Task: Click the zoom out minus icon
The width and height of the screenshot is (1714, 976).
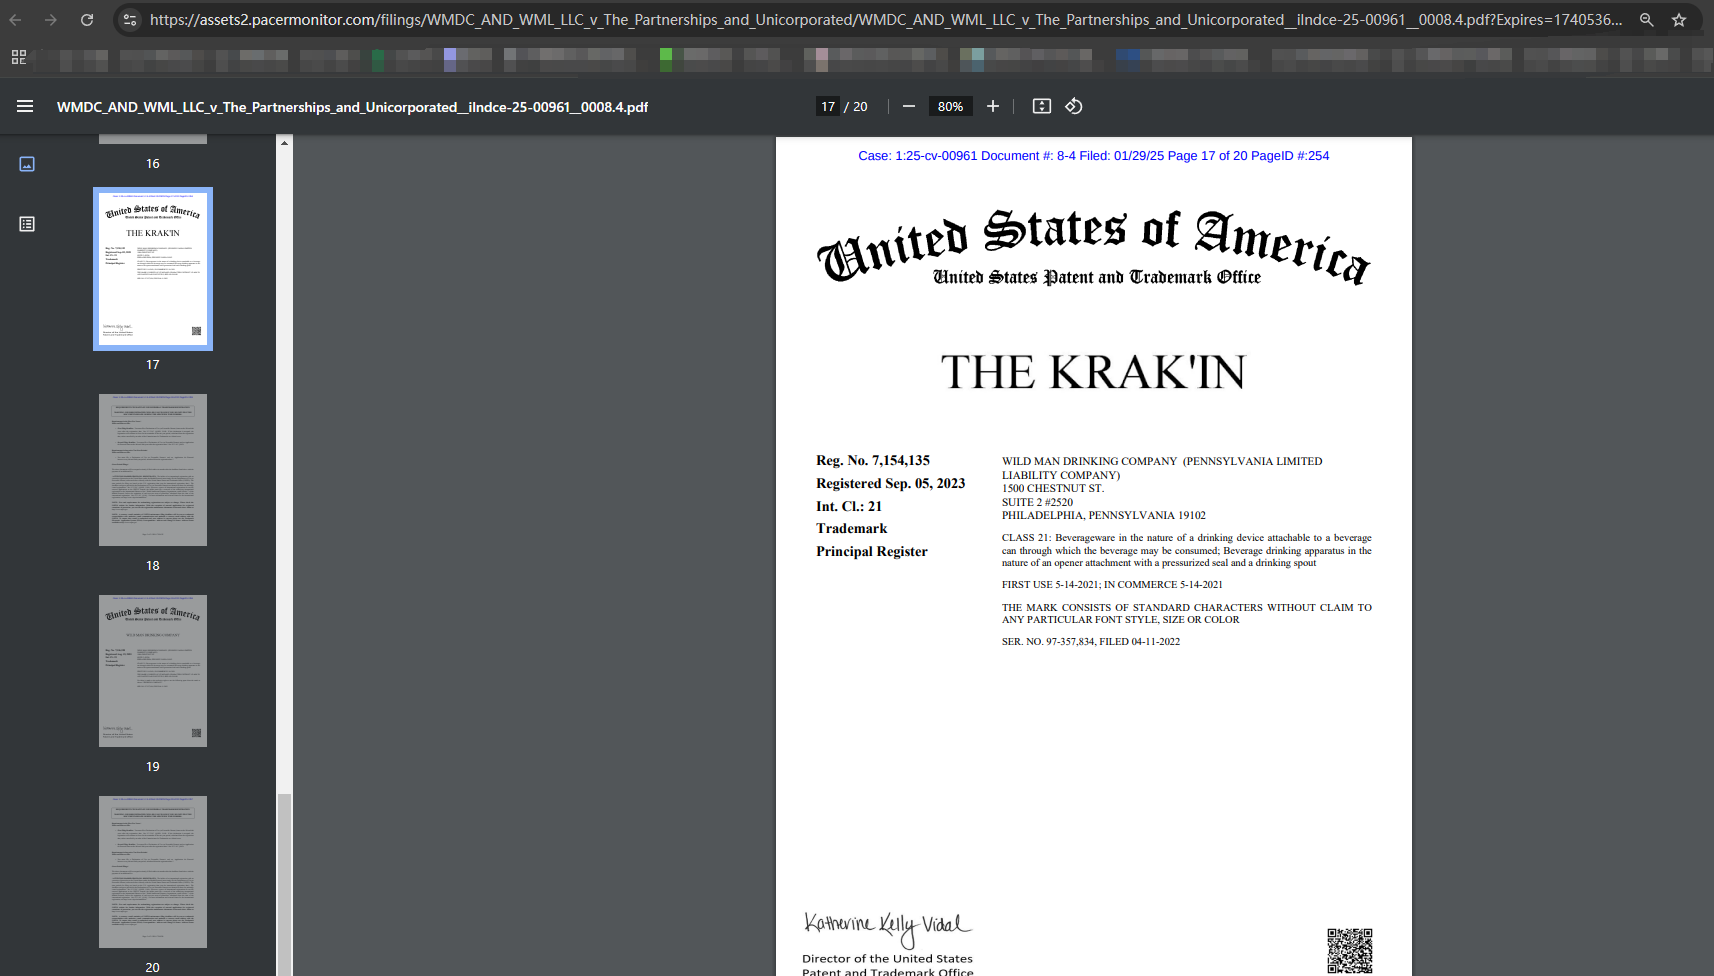Action: pyautogui.click(x=908, y=106)
